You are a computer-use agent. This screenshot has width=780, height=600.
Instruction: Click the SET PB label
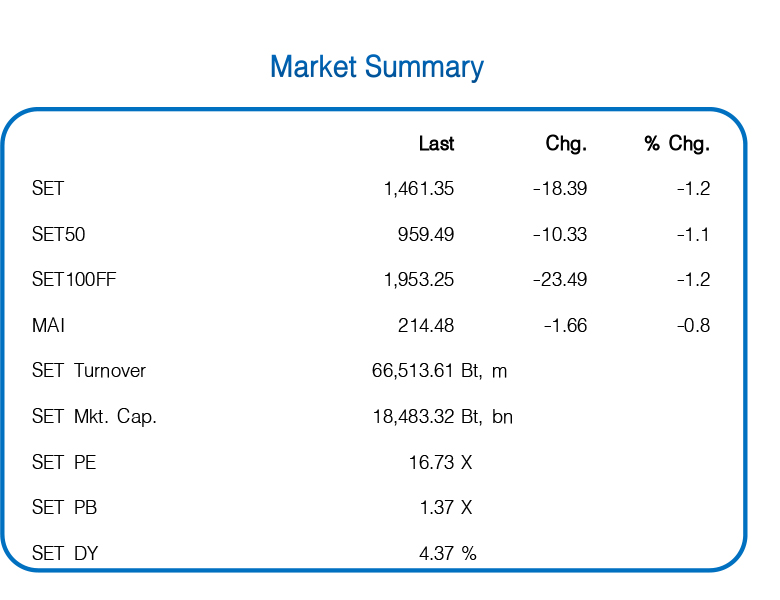pyautogui.click(x=64, y=507)
